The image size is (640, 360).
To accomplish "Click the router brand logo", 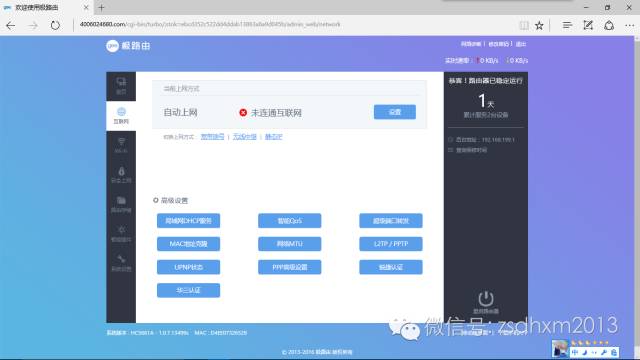I will coord(128,46).
